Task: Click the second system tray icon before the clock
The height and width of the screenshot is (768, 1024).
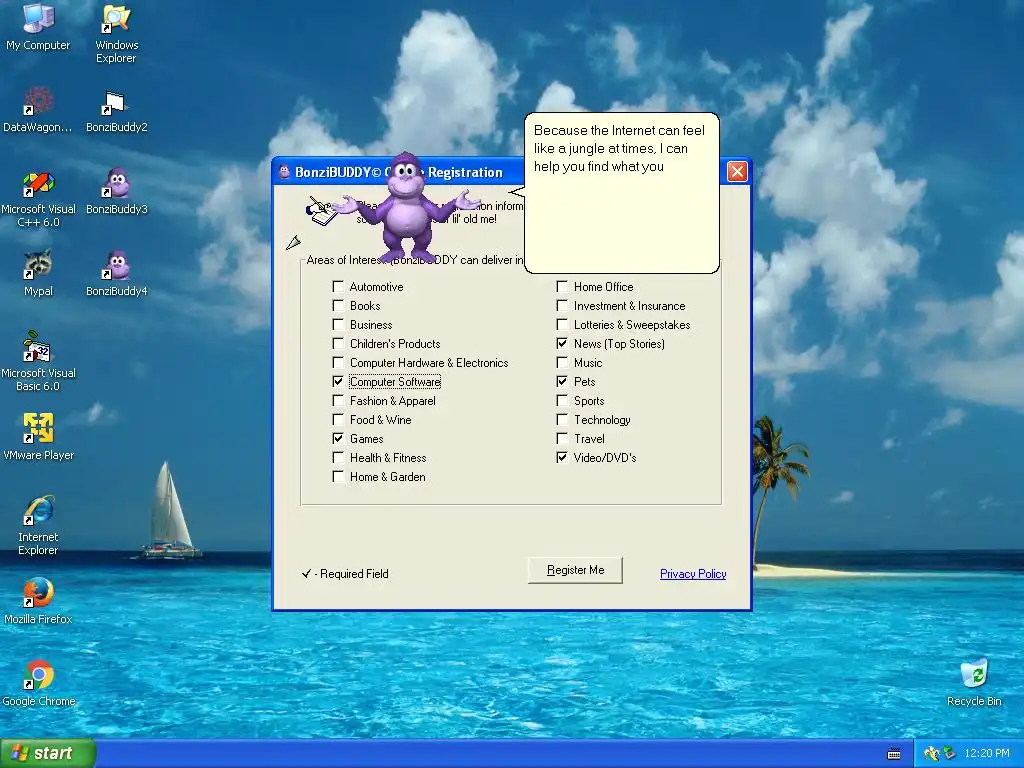Action: (949, 754)
